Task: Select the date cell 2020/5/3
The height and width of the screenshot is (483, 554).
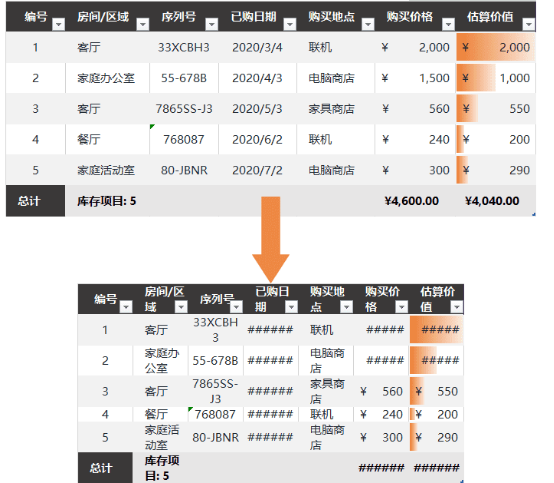Action: pyautogui.click(x=257, y=109)
